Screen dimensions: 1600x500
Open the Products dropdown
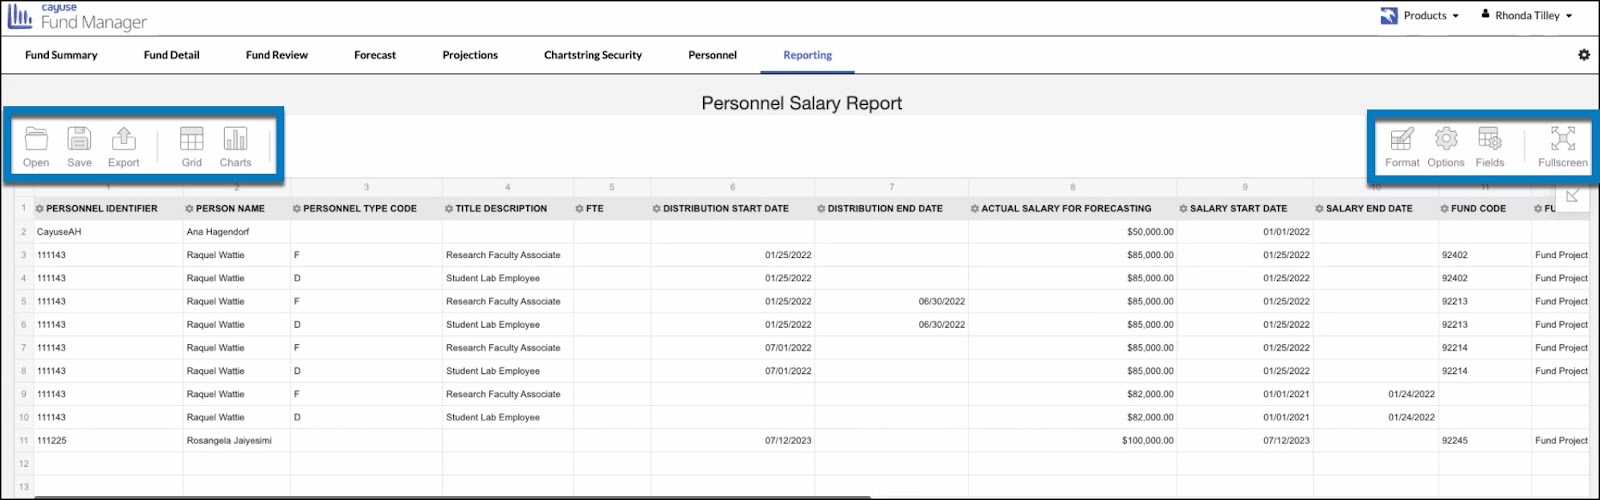tap(1420, 16)
